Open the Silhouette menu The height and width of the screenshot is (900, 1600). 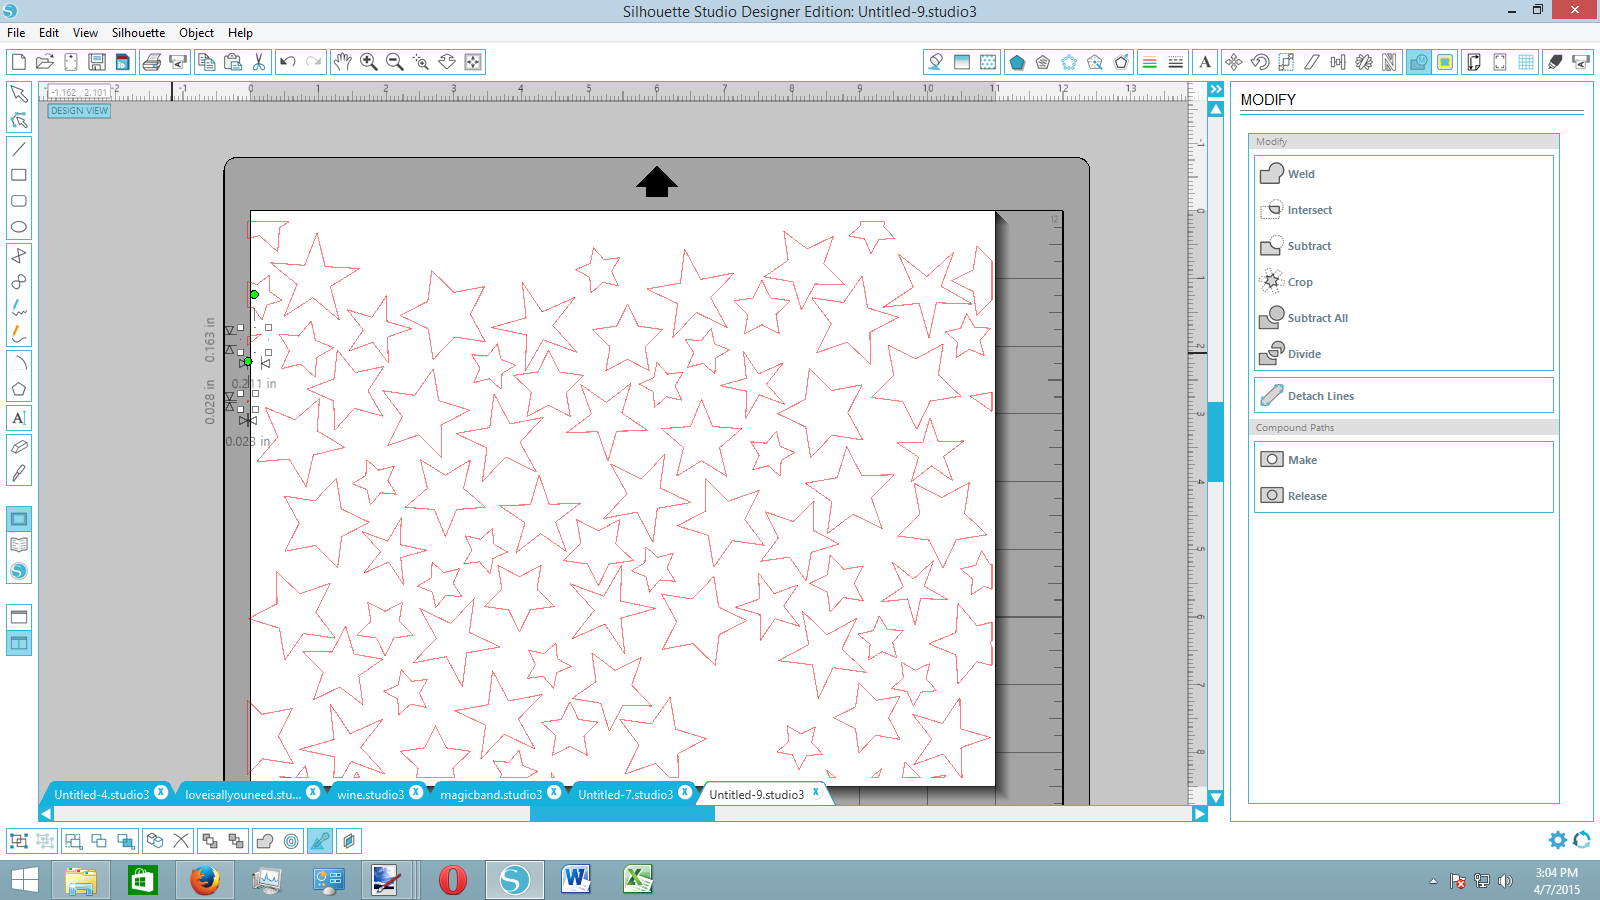pyautogui.click(x=138, y=33)
